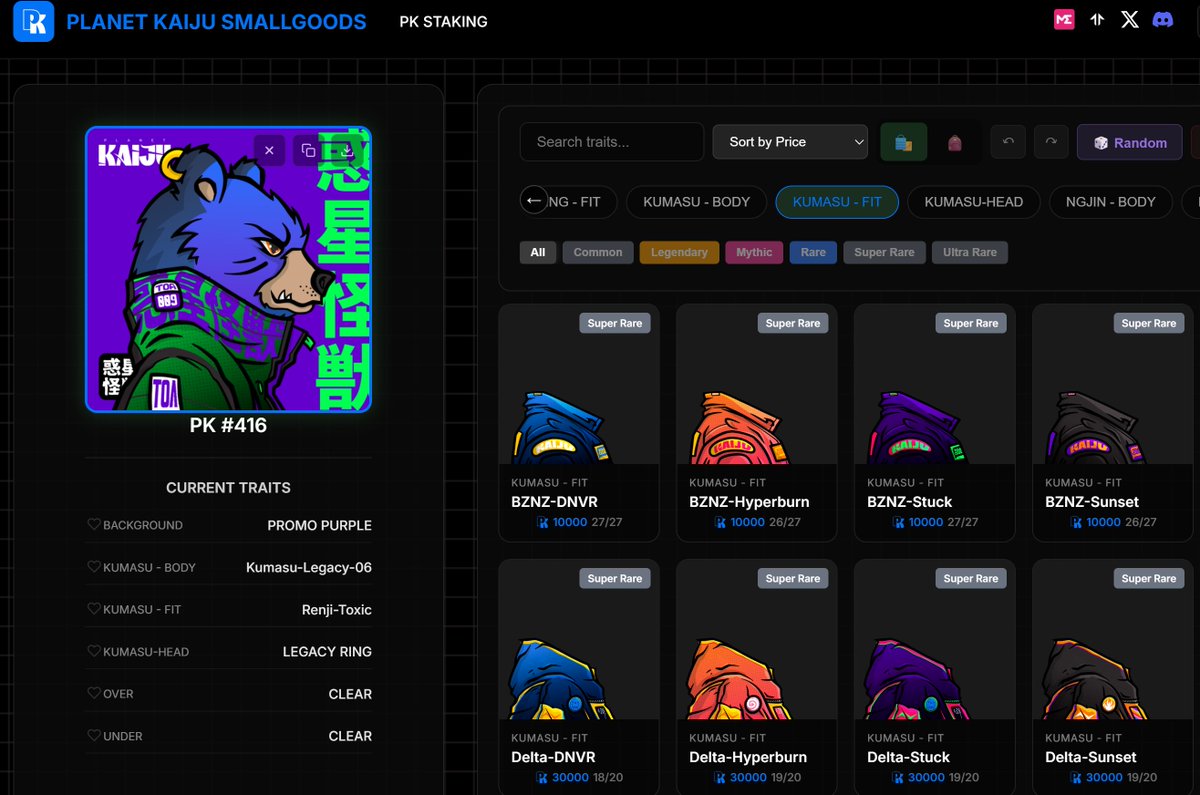Filter by Ultra Rare rarity

click(970, 252)
